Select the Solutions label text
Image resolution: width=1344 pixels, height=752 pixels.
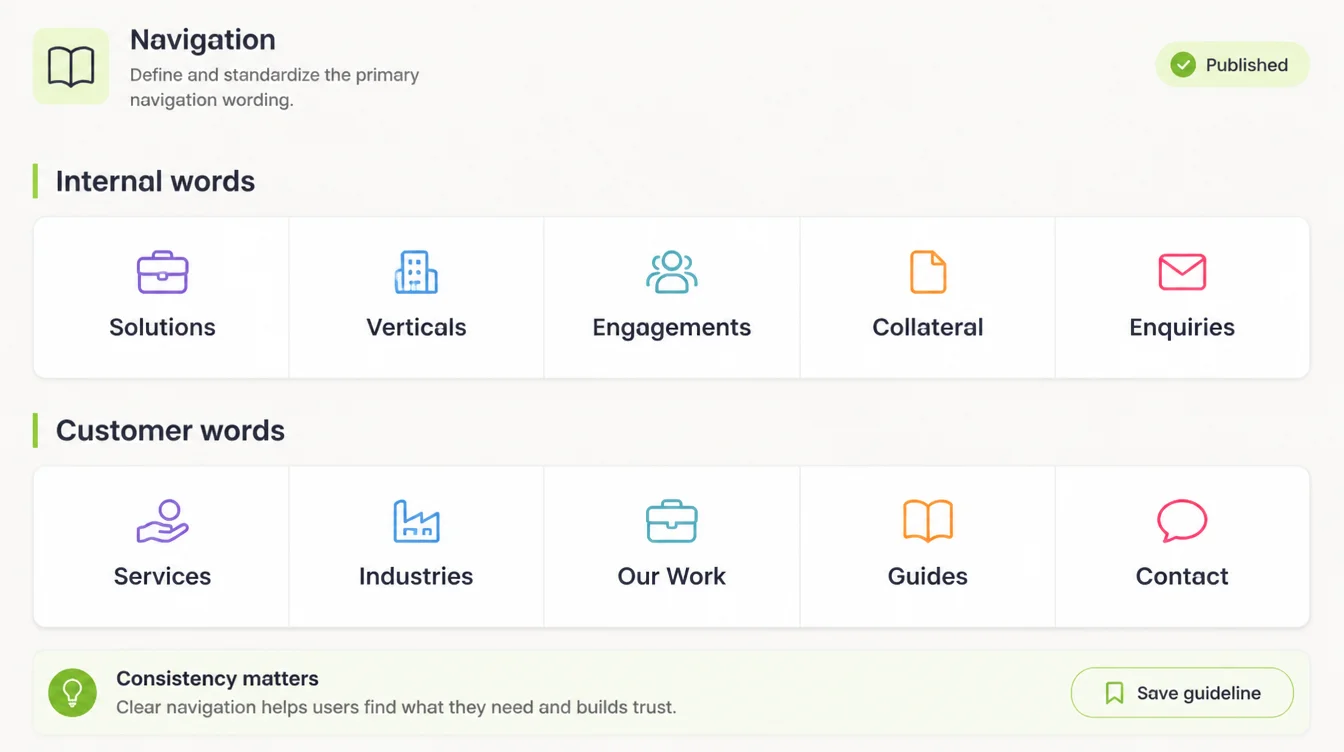162,327
